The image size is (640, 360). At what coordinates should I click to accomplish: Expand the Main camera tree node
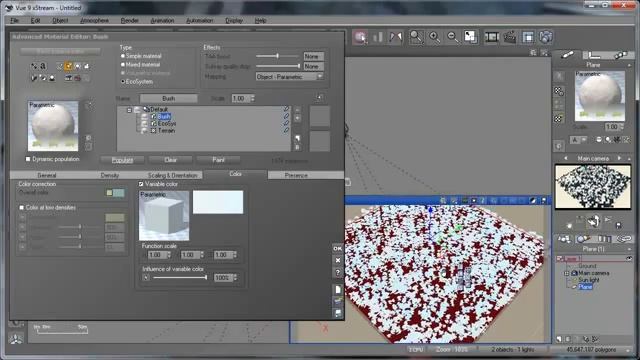[x=567, y=273]
